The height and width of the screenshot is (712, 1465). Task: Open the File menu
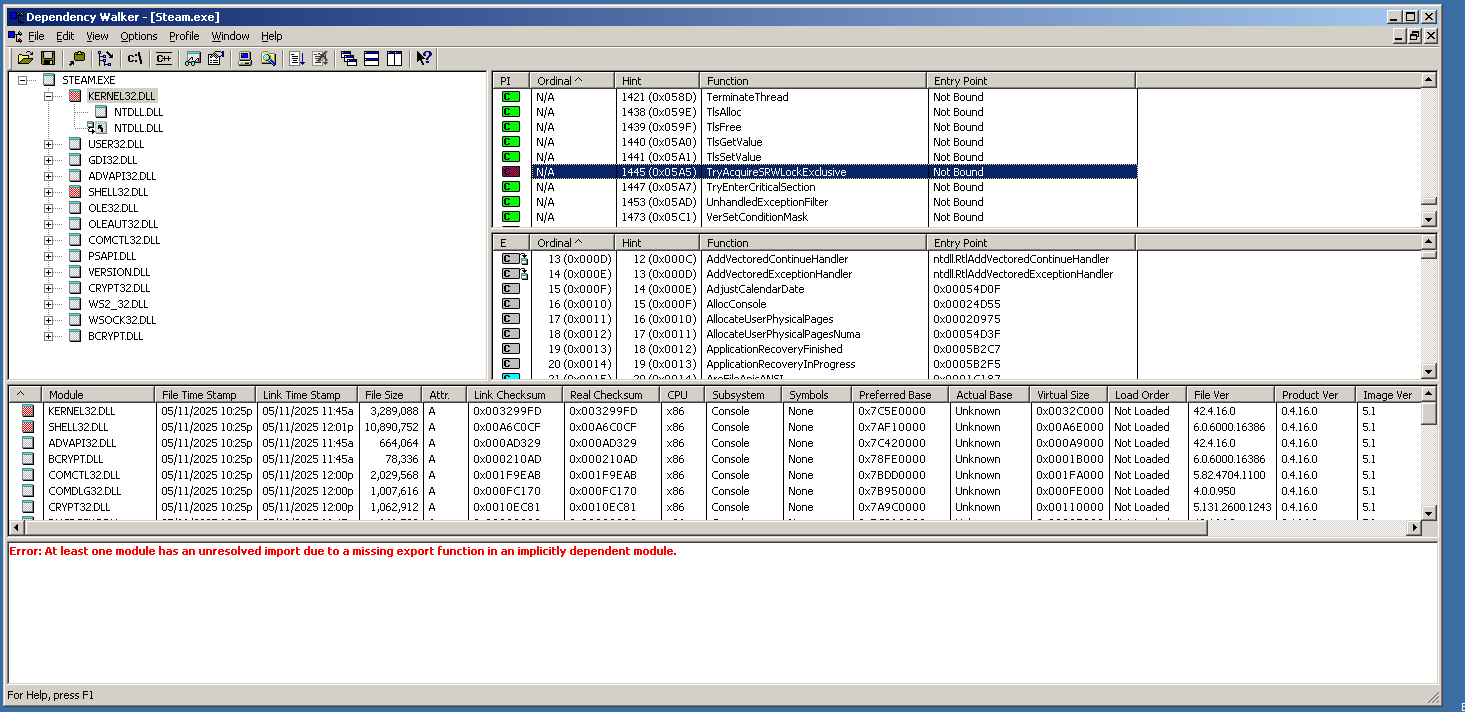[36, 36]
